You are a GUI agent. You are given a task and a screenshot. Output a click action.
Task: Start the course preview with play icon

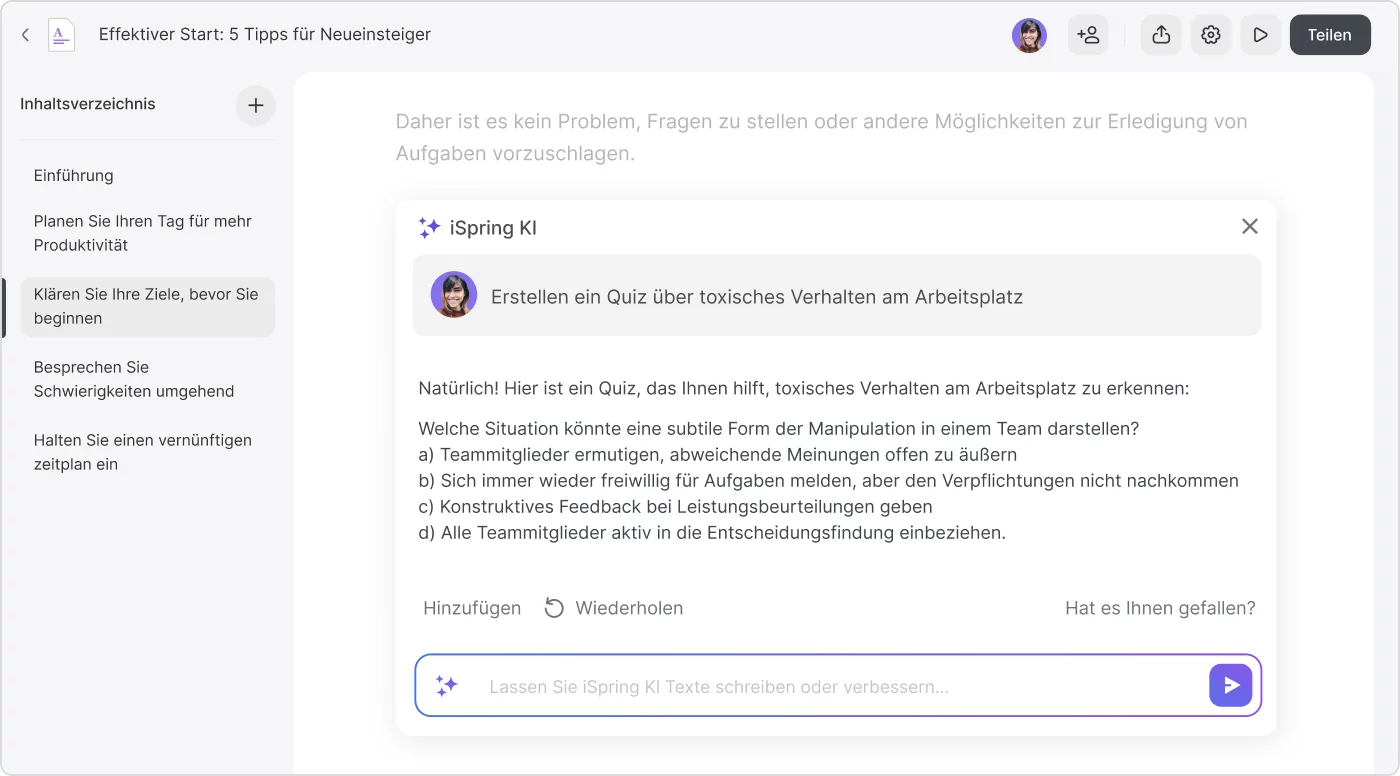1260,34
